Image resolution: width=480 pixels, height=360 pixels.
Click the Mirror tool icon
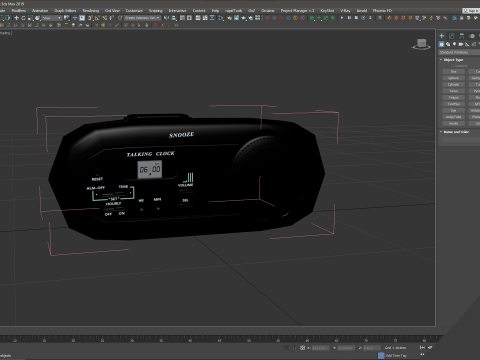166,18
